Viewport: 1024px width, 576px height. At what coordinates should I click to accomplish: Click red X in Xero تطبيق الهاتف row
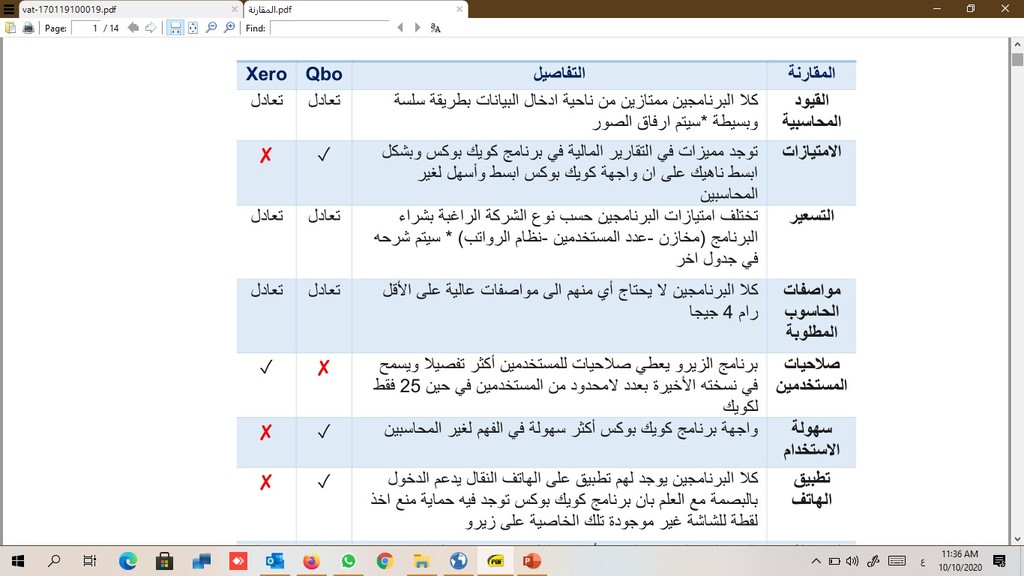(266, 483)
